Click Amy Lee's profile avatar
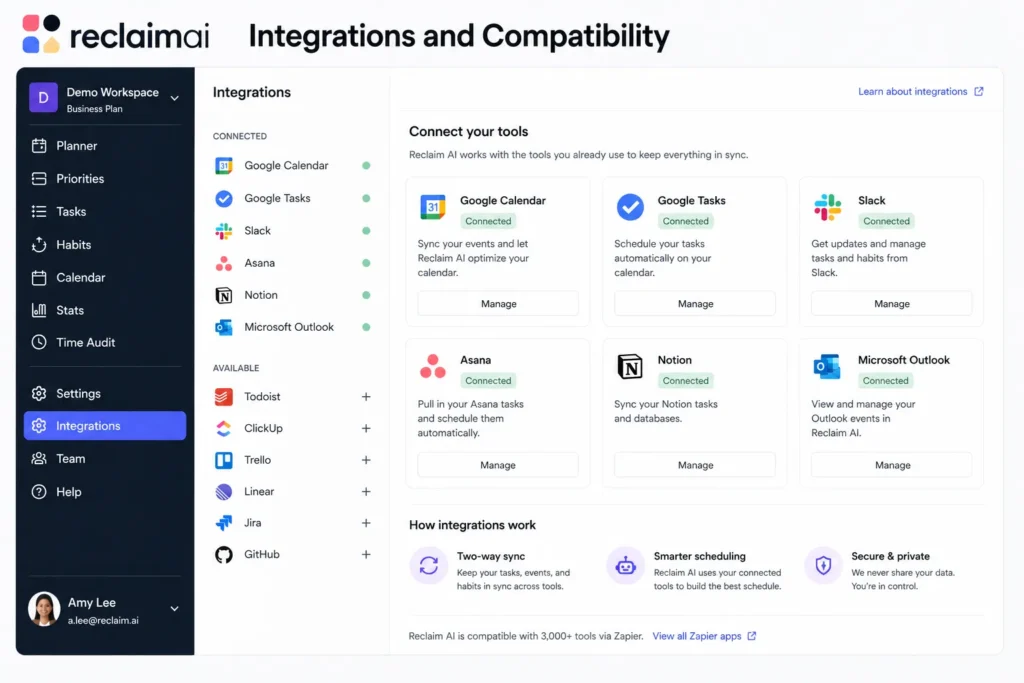The height and width of the screenshot is (683, 1024). [x=44, y=609]
